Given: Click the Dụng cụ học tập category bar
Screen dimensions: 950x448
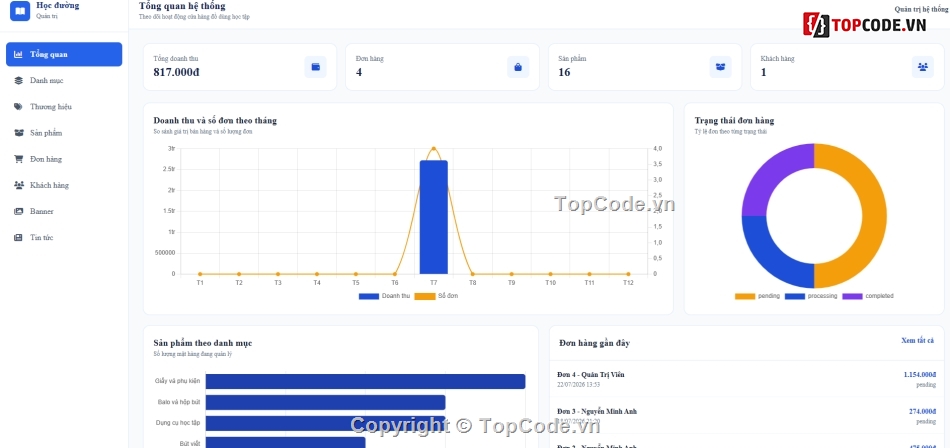Looking at the screenshot, I should [x=325, y=423].
